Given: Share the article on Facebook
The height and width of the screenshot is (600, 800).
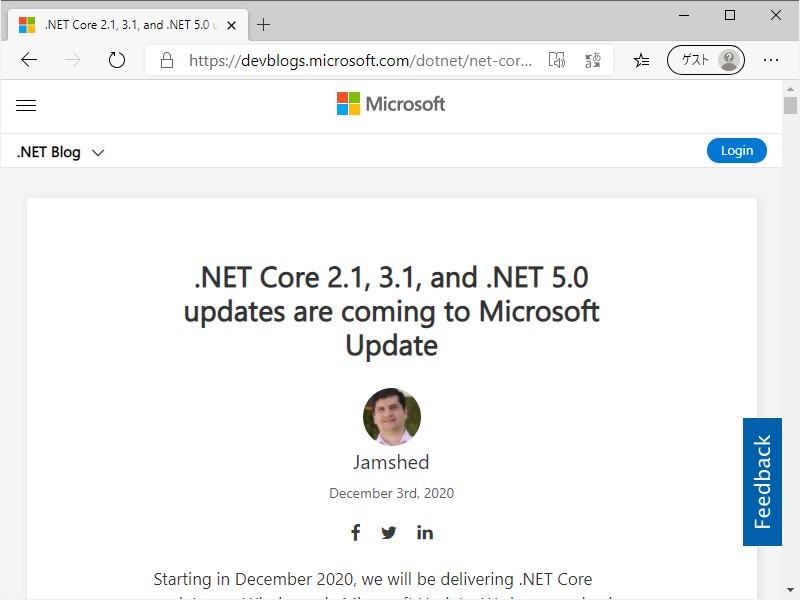Looking at the screenshot, I should 355,532.
